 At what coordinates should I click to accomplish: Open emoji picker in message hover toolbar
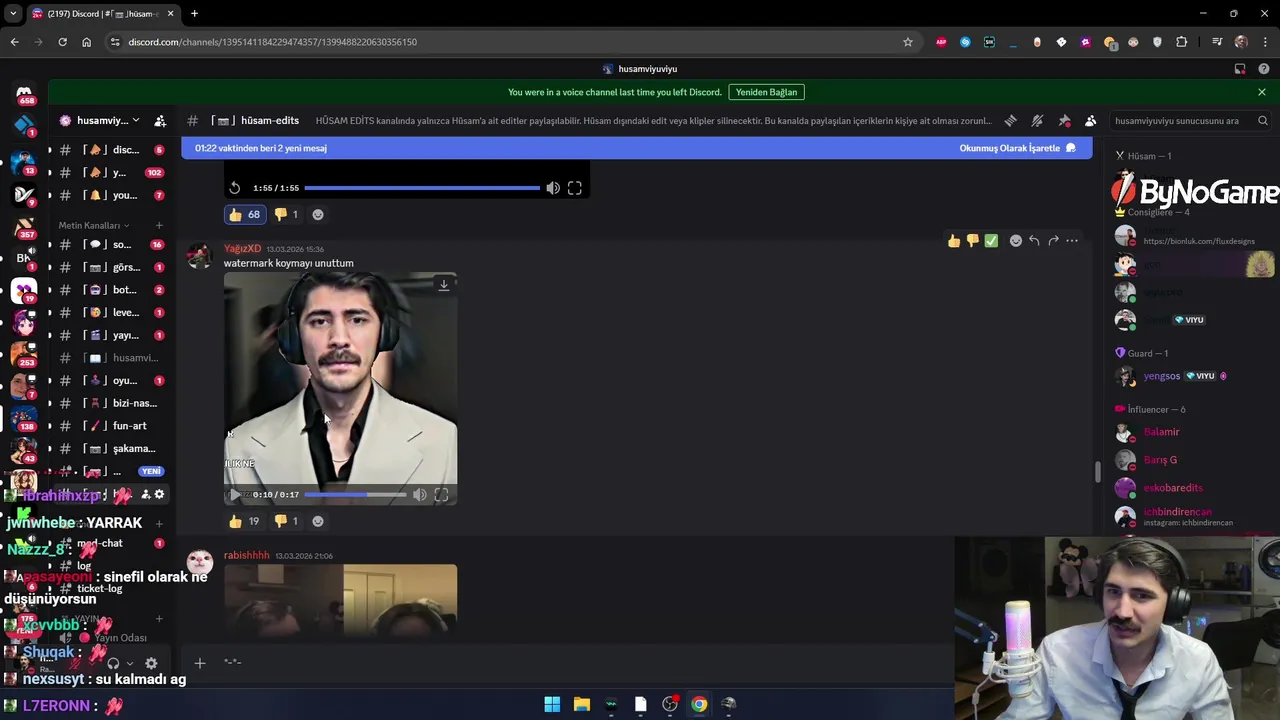1016,241
